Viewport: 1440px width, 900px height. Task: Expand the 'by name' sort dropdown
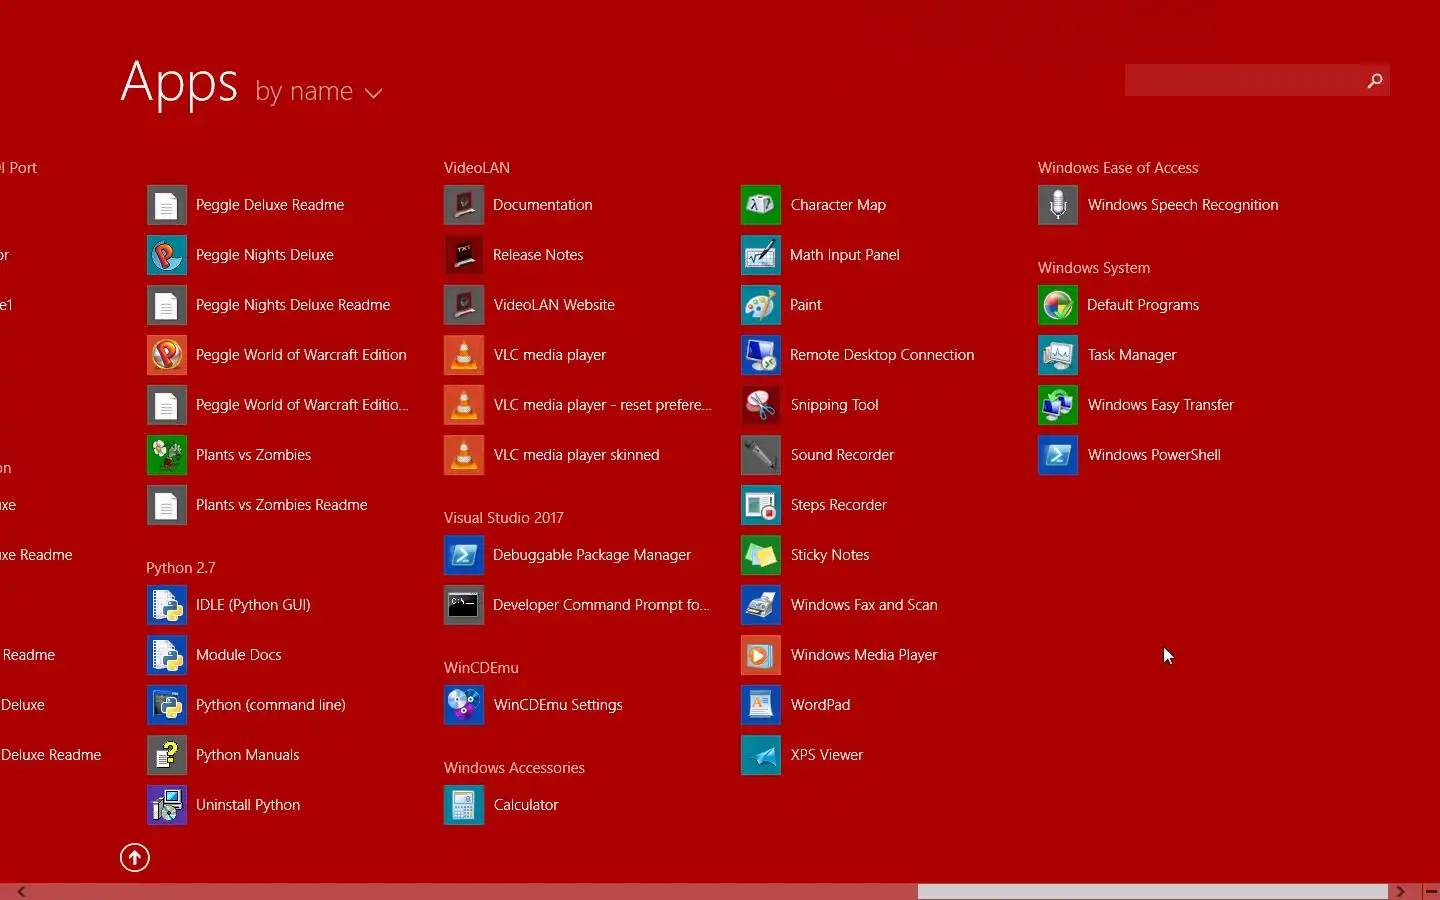319,92
